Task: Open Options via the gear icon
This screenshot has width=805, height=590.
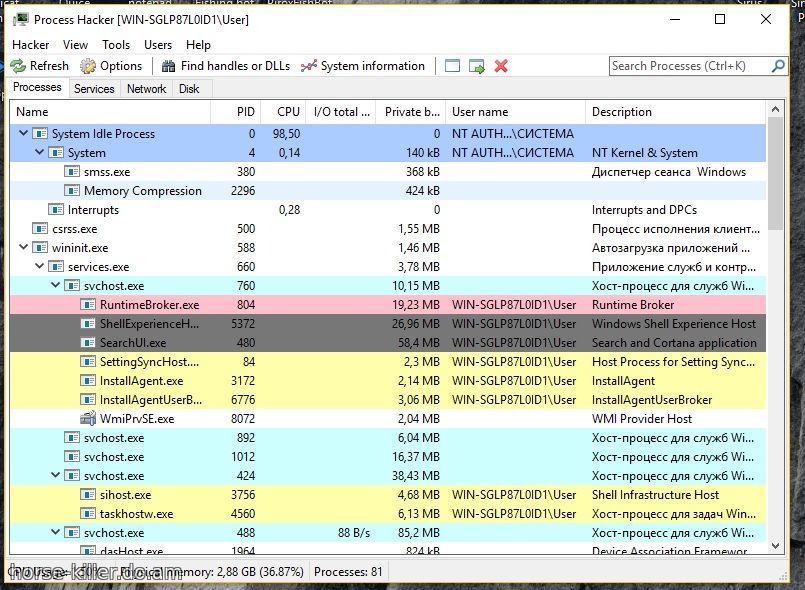Action: (x=88, y=66)
